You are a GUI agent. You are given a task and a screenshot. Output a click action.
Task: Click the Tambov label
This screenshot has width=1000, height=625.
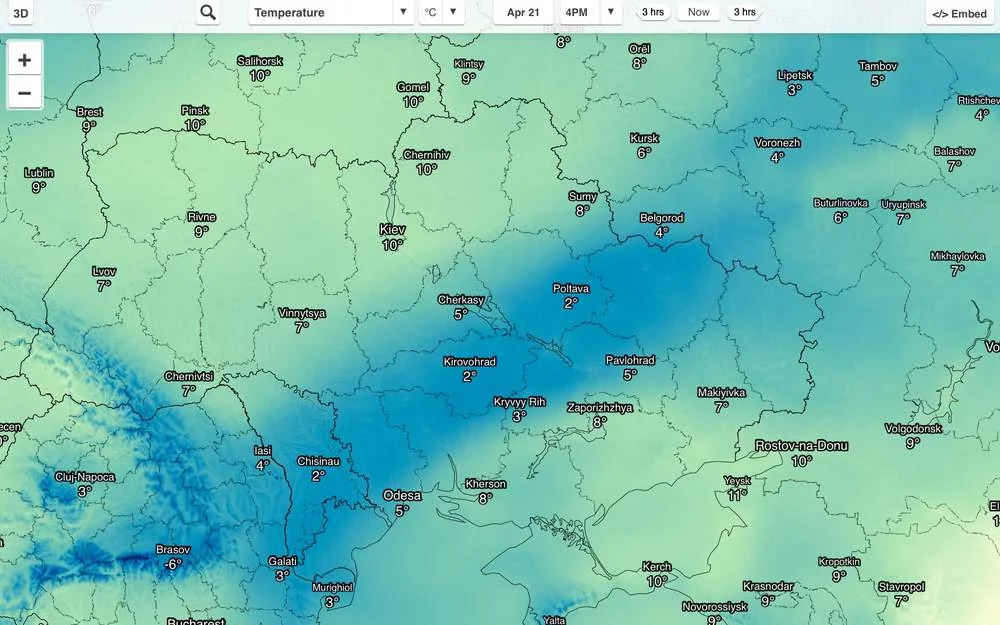878,66
